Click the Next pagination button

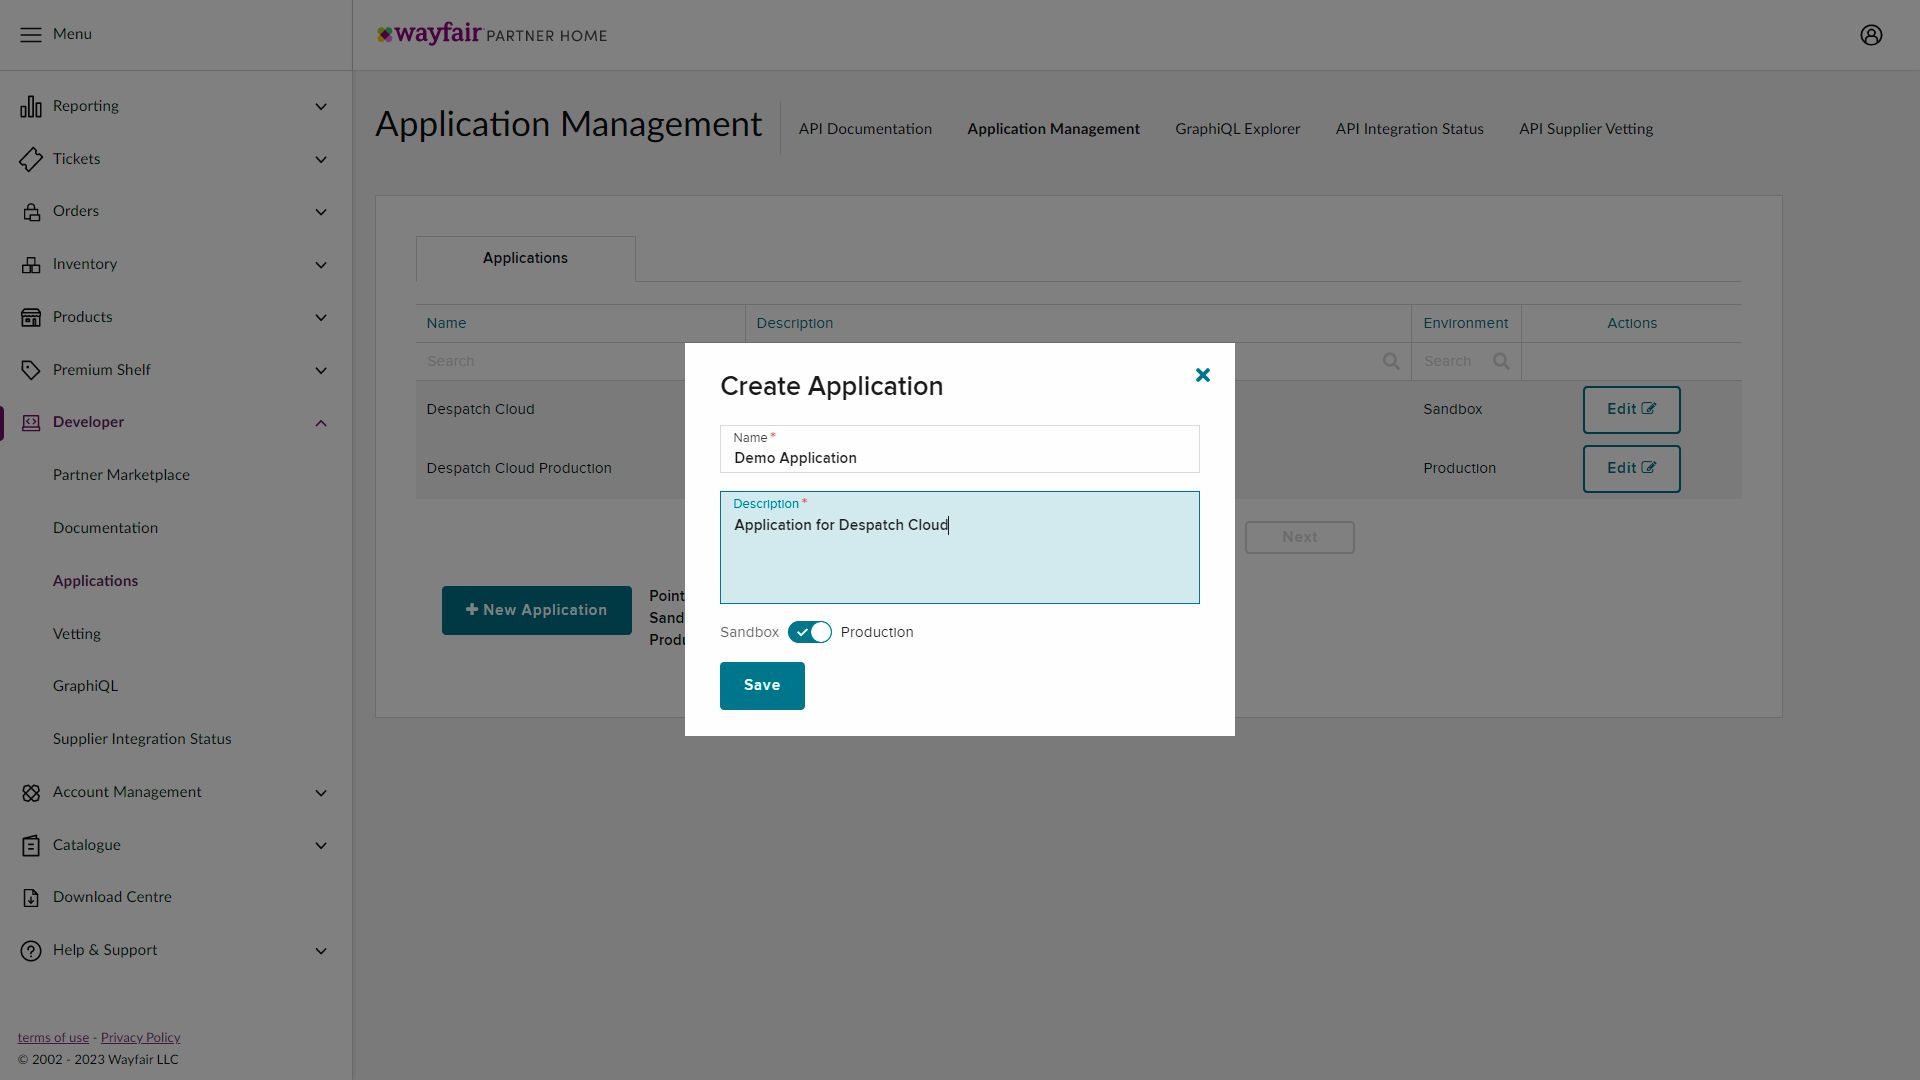tap(1299, 537)
